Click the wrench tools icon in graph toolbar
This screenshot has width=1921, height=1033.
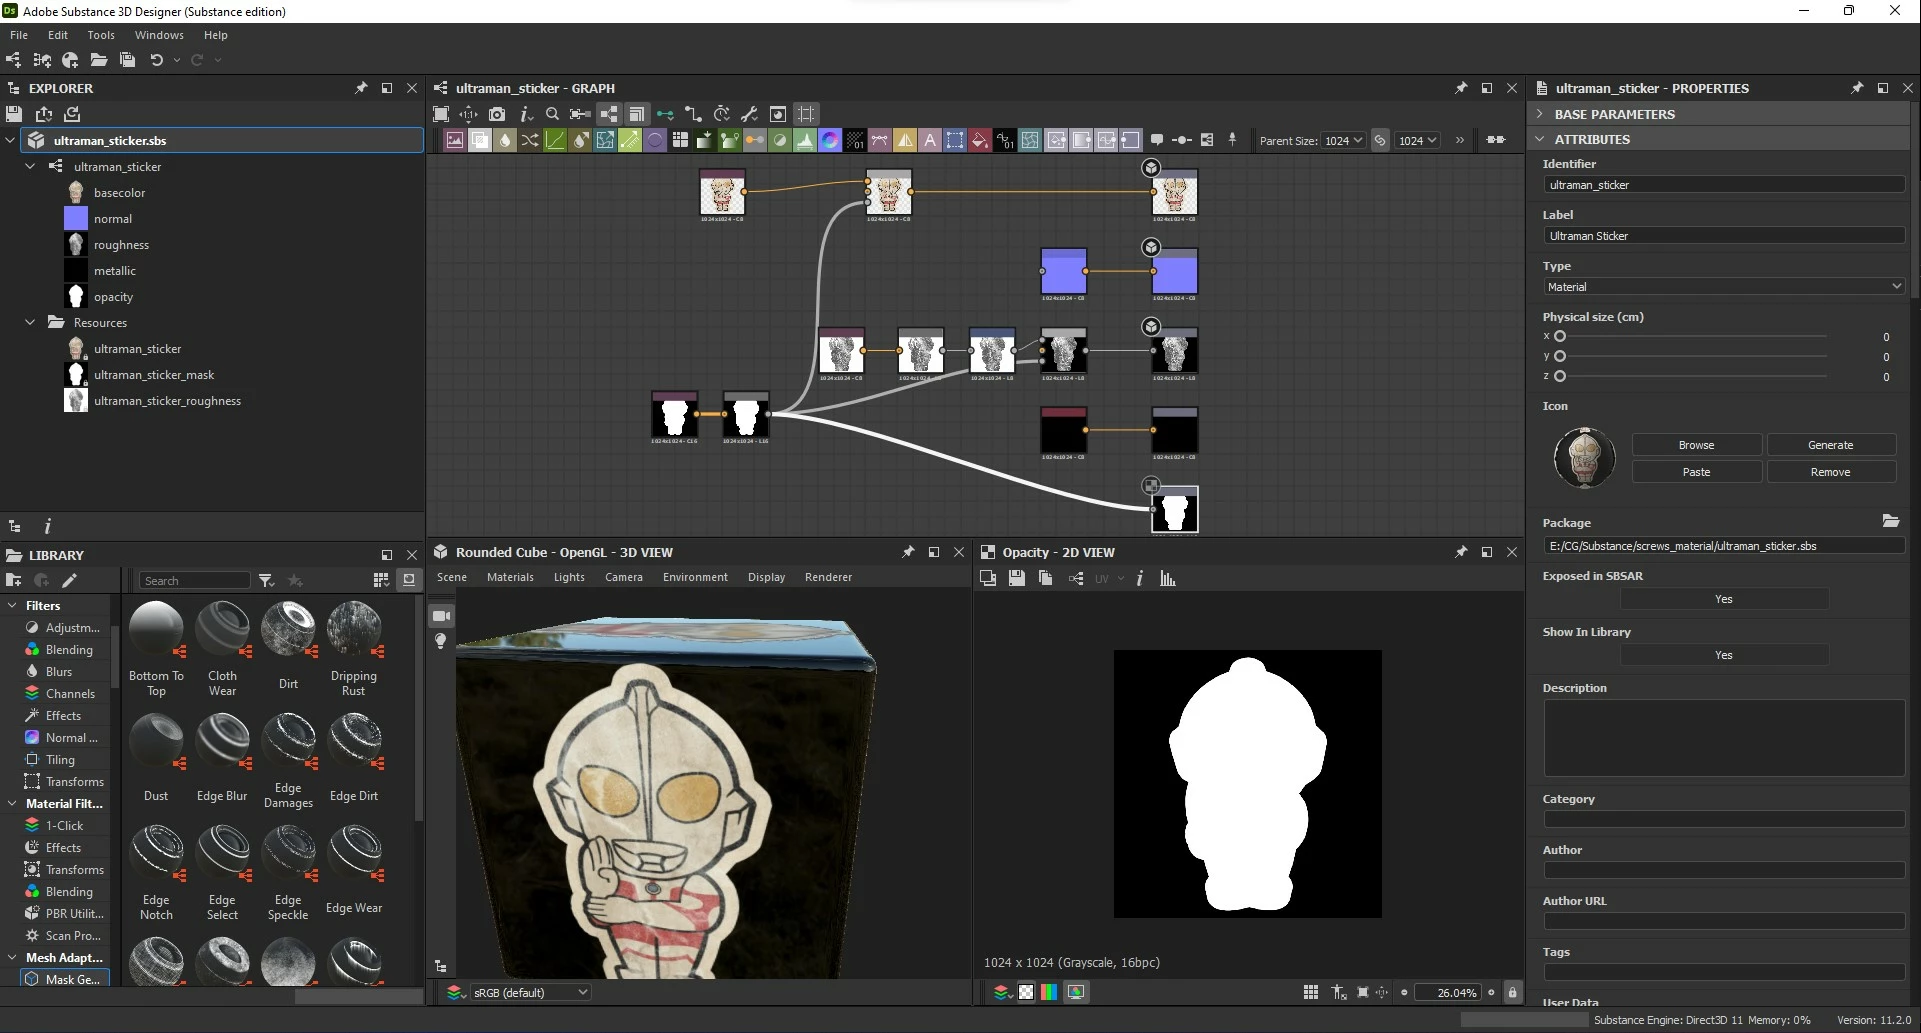click(749, 114)
